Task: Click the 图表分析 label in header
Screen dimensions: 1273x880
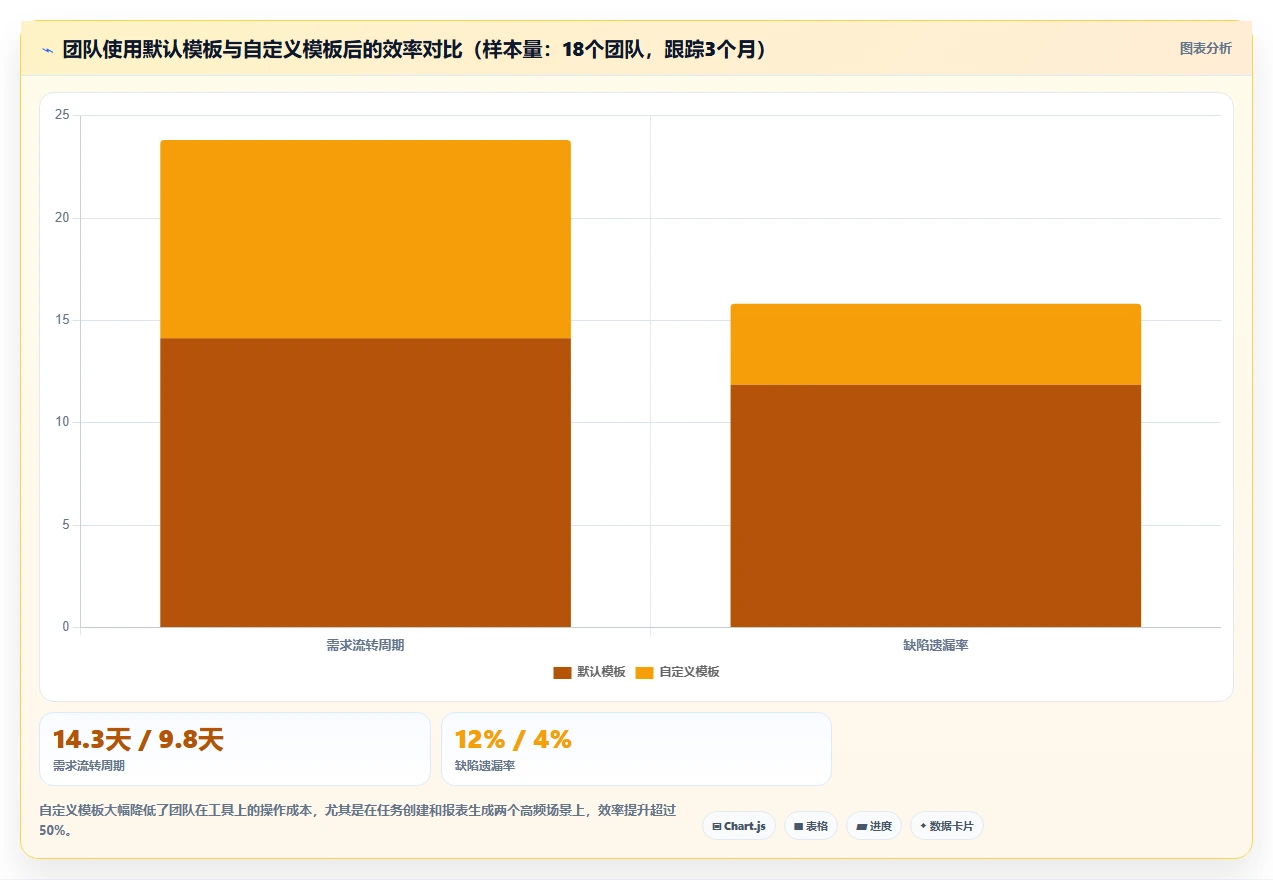Action: [1206, 48]
